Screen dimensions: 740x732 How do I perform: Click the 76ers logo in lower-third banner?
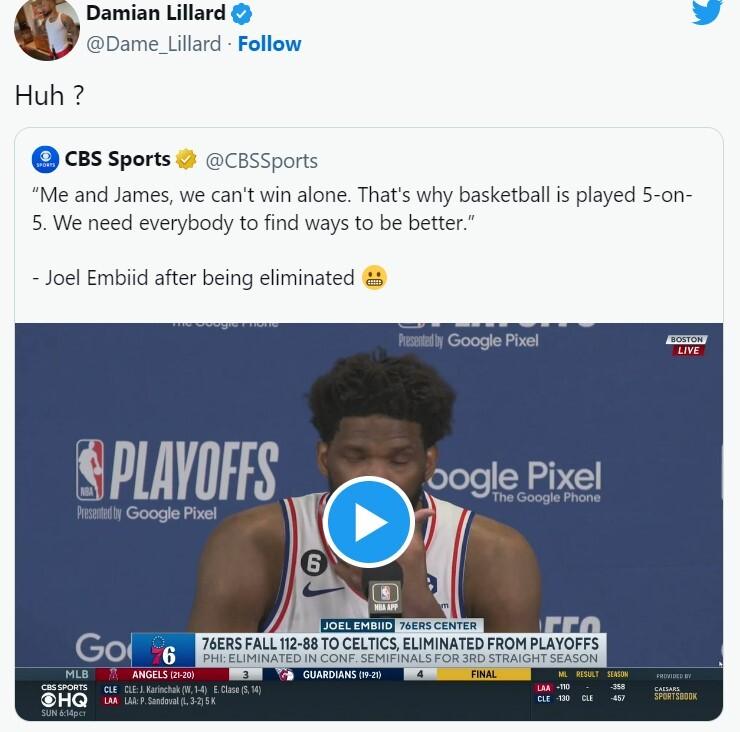[x=163, y=649]
